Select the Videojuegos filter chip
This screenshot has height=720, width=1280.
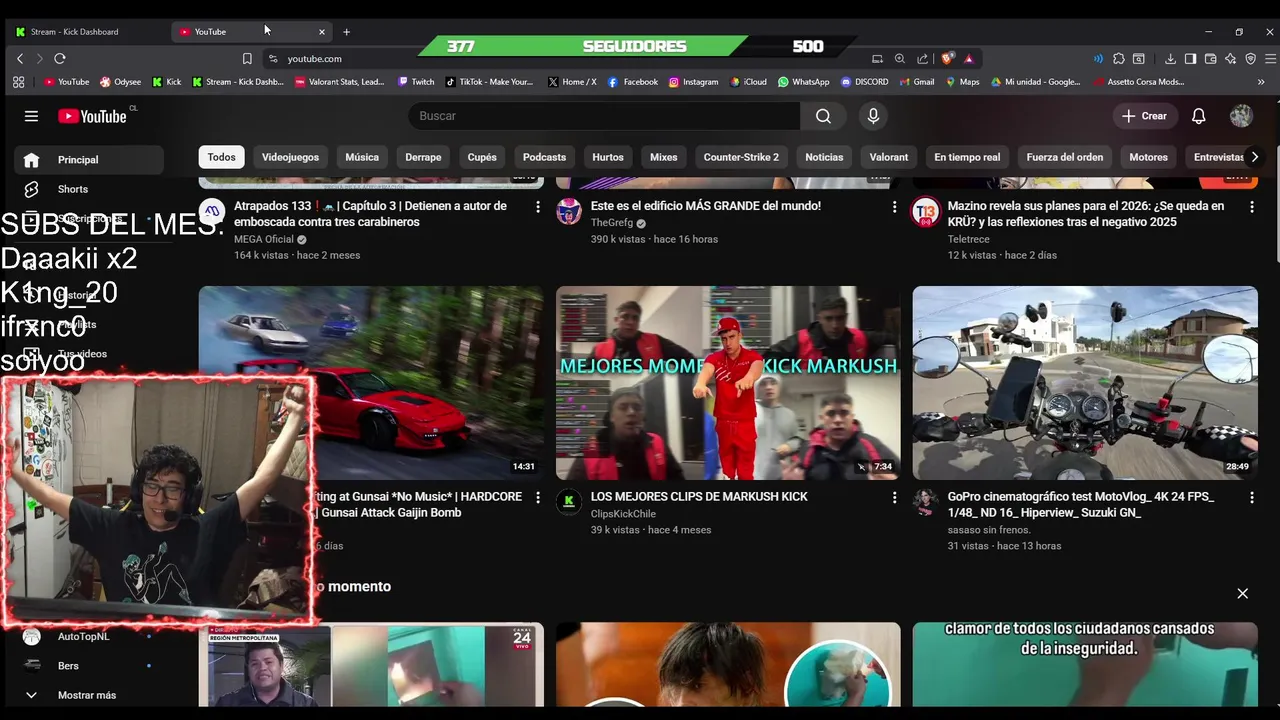[290, 157]
